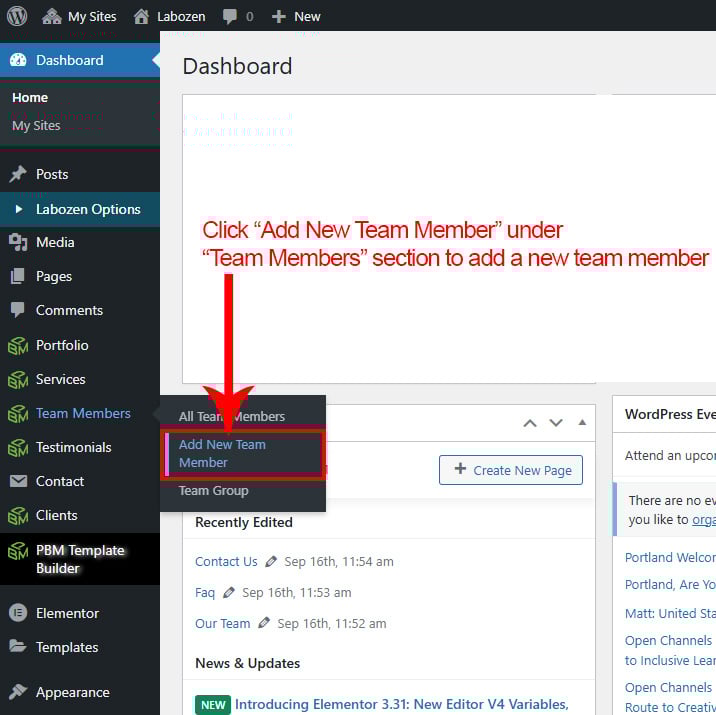
Task: Expand the Labozen Options menu
Action: click(88, 209)
